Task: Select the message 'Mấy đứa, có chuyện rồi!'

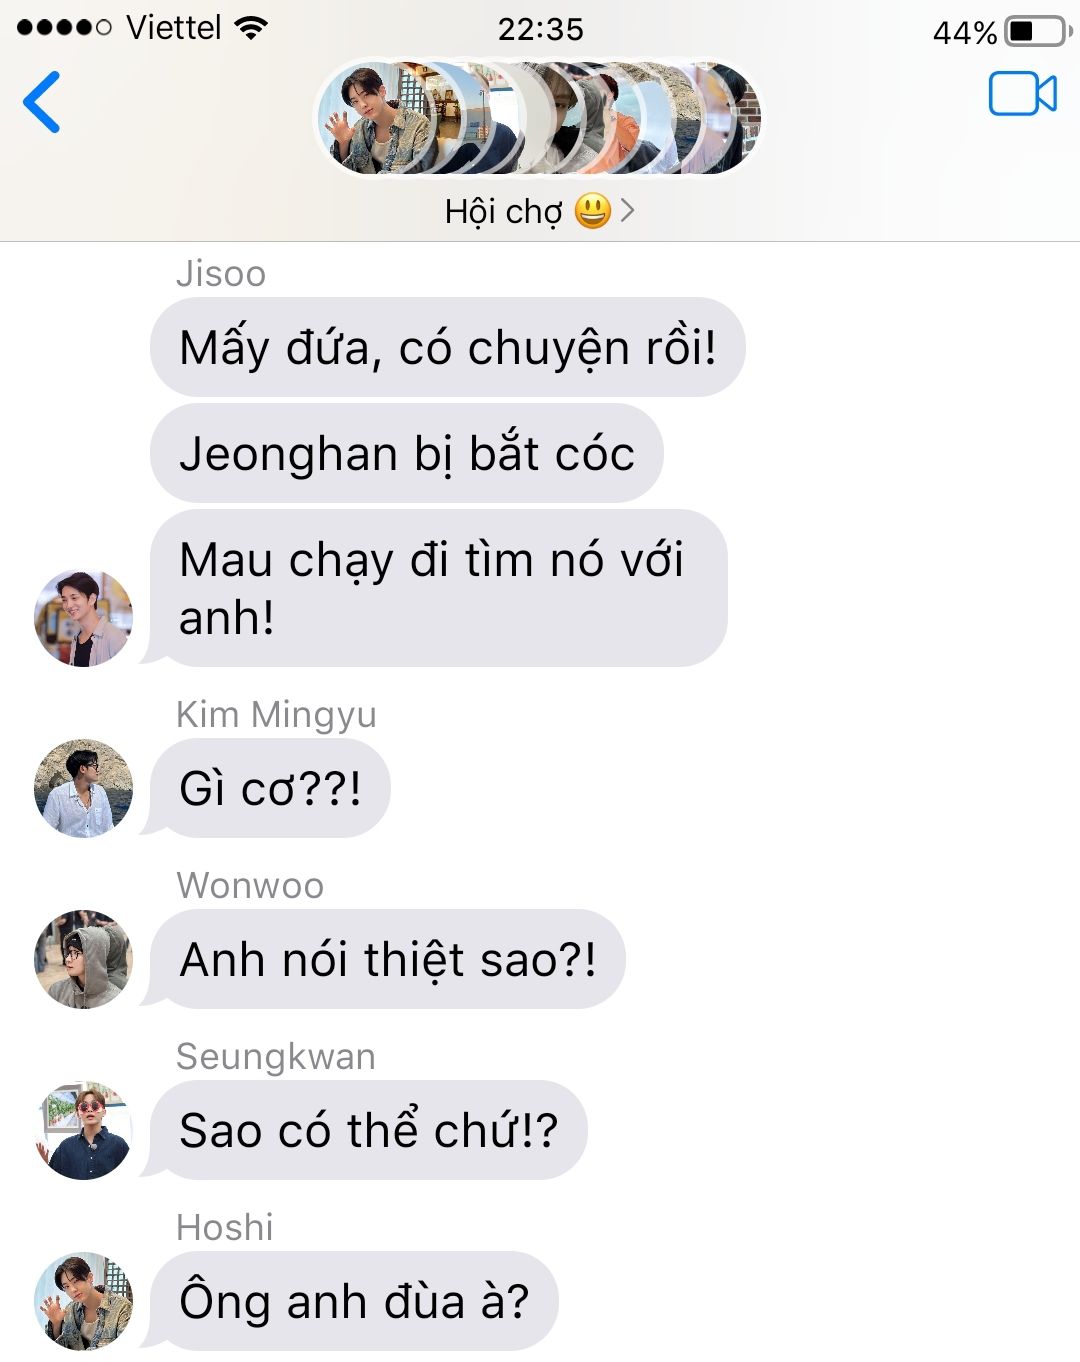Action: (447, 347)
